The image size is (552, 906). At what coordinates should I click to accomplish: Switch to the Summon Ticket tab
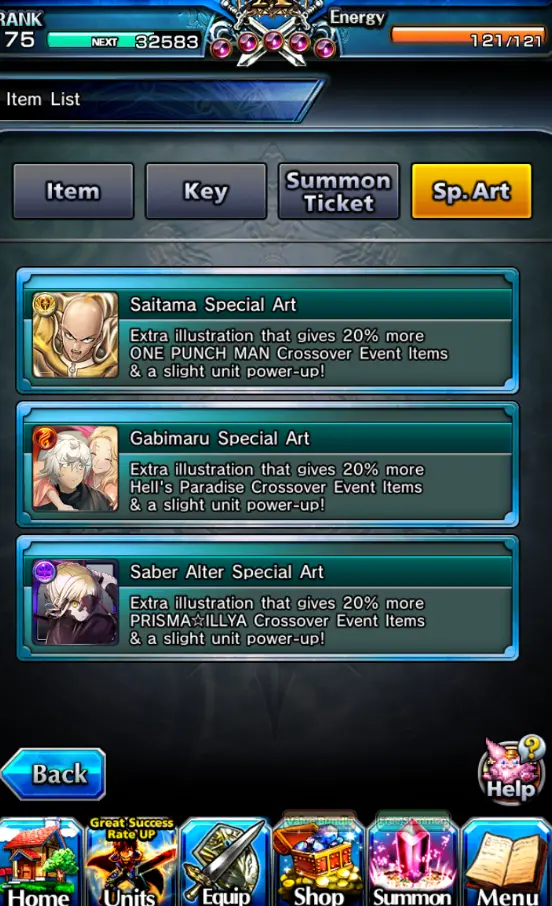click(x=339, y=191)
